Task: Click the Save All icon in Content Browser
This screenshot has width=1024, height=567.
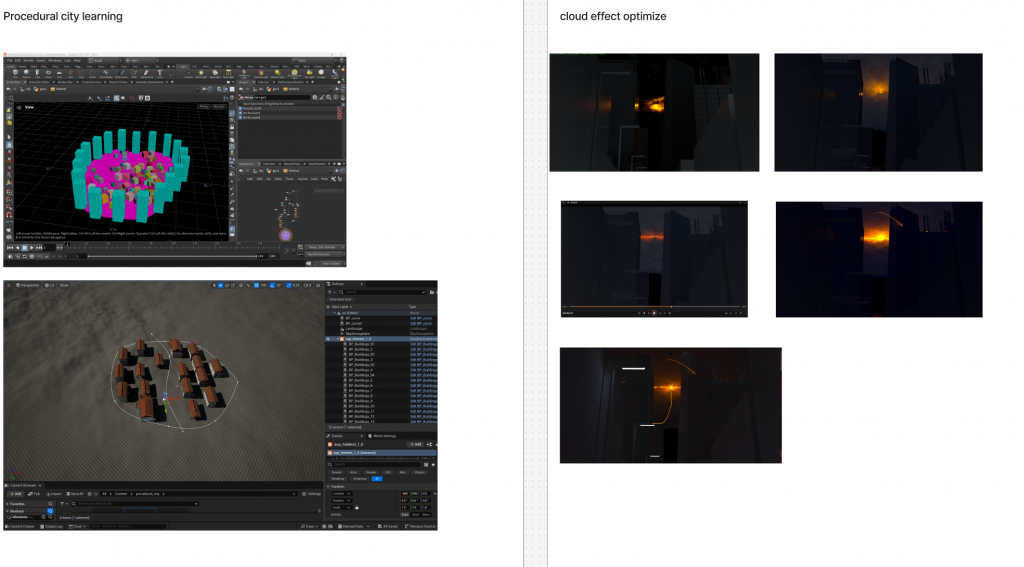Action: click(x=76, y=494)
